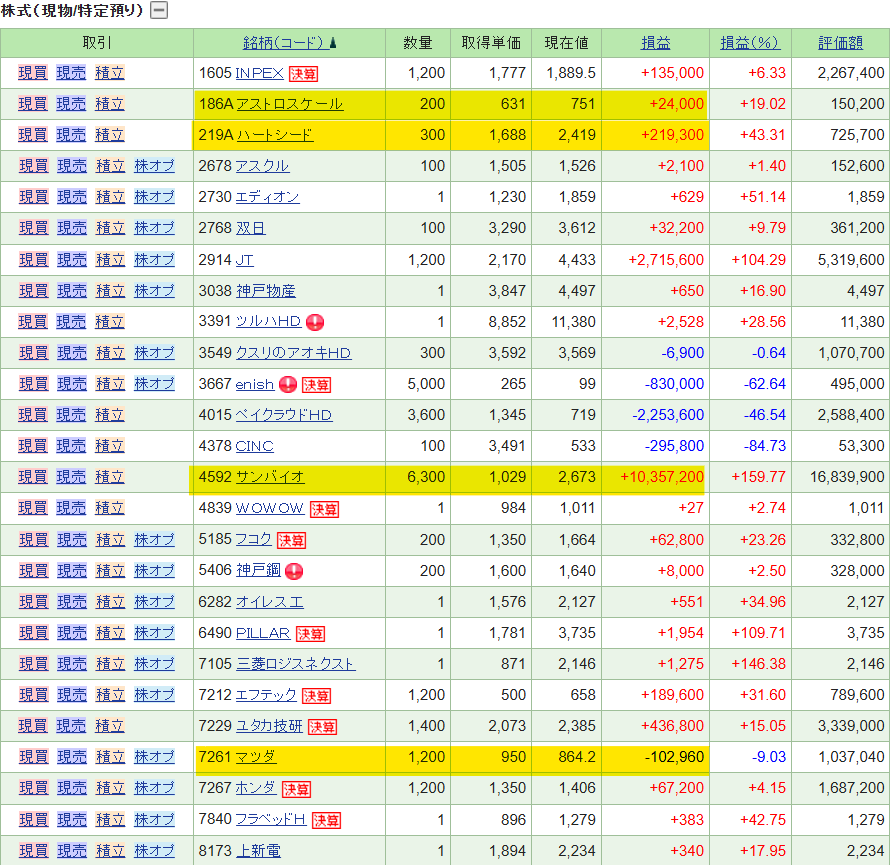Click 現売 in the アストロスケール row
Image resolution: width=890 pixels, height=865 pixels.
pos(71,104)
